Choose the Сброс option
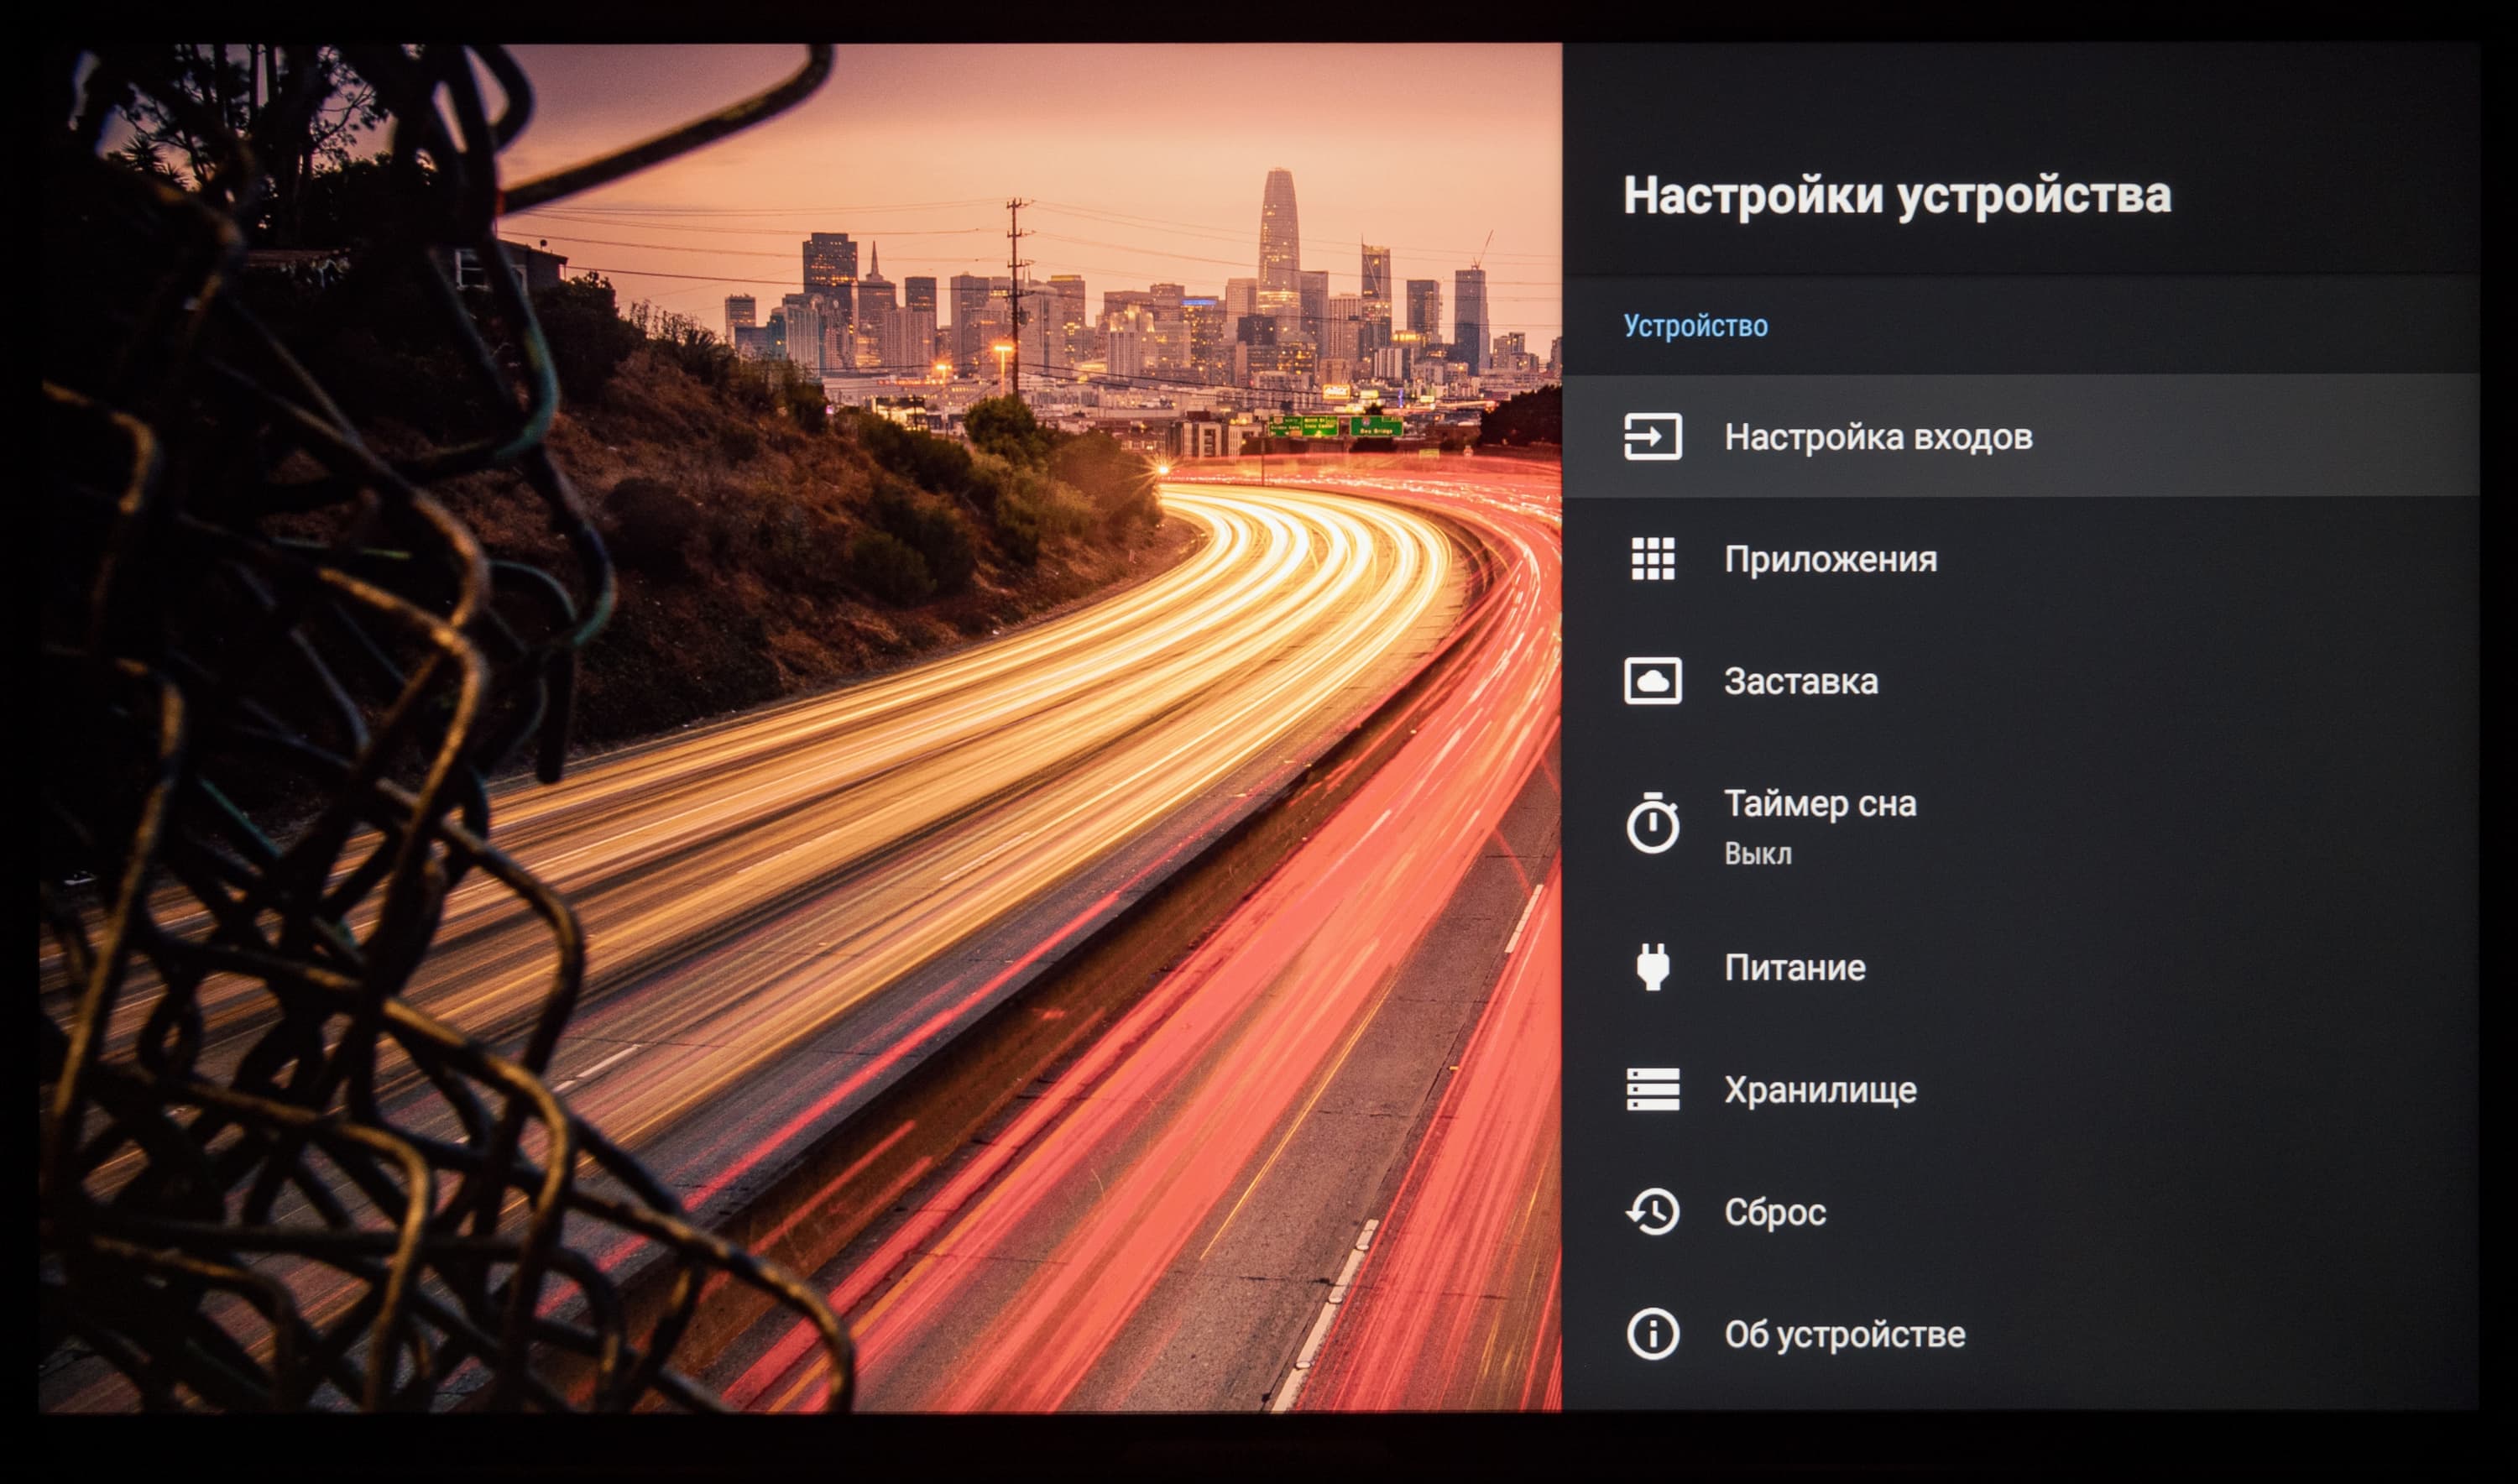Image resolution: width=2518 pixels, height=1484 pixels. pyautogui.click(x=1775, y=1212)
